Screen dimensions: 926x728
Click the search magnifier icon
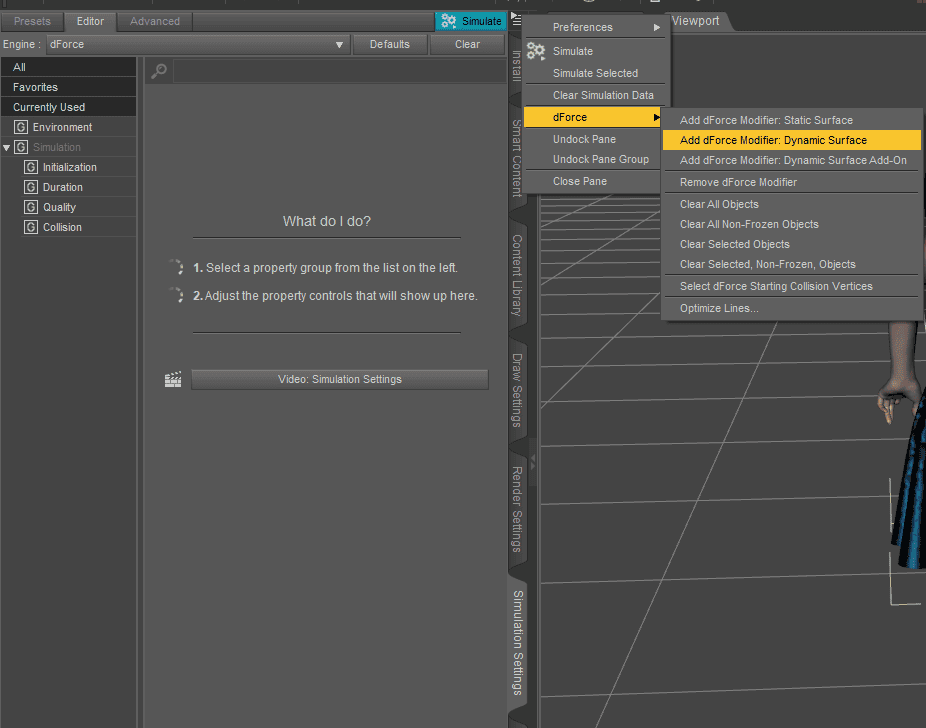click(158, 70)
